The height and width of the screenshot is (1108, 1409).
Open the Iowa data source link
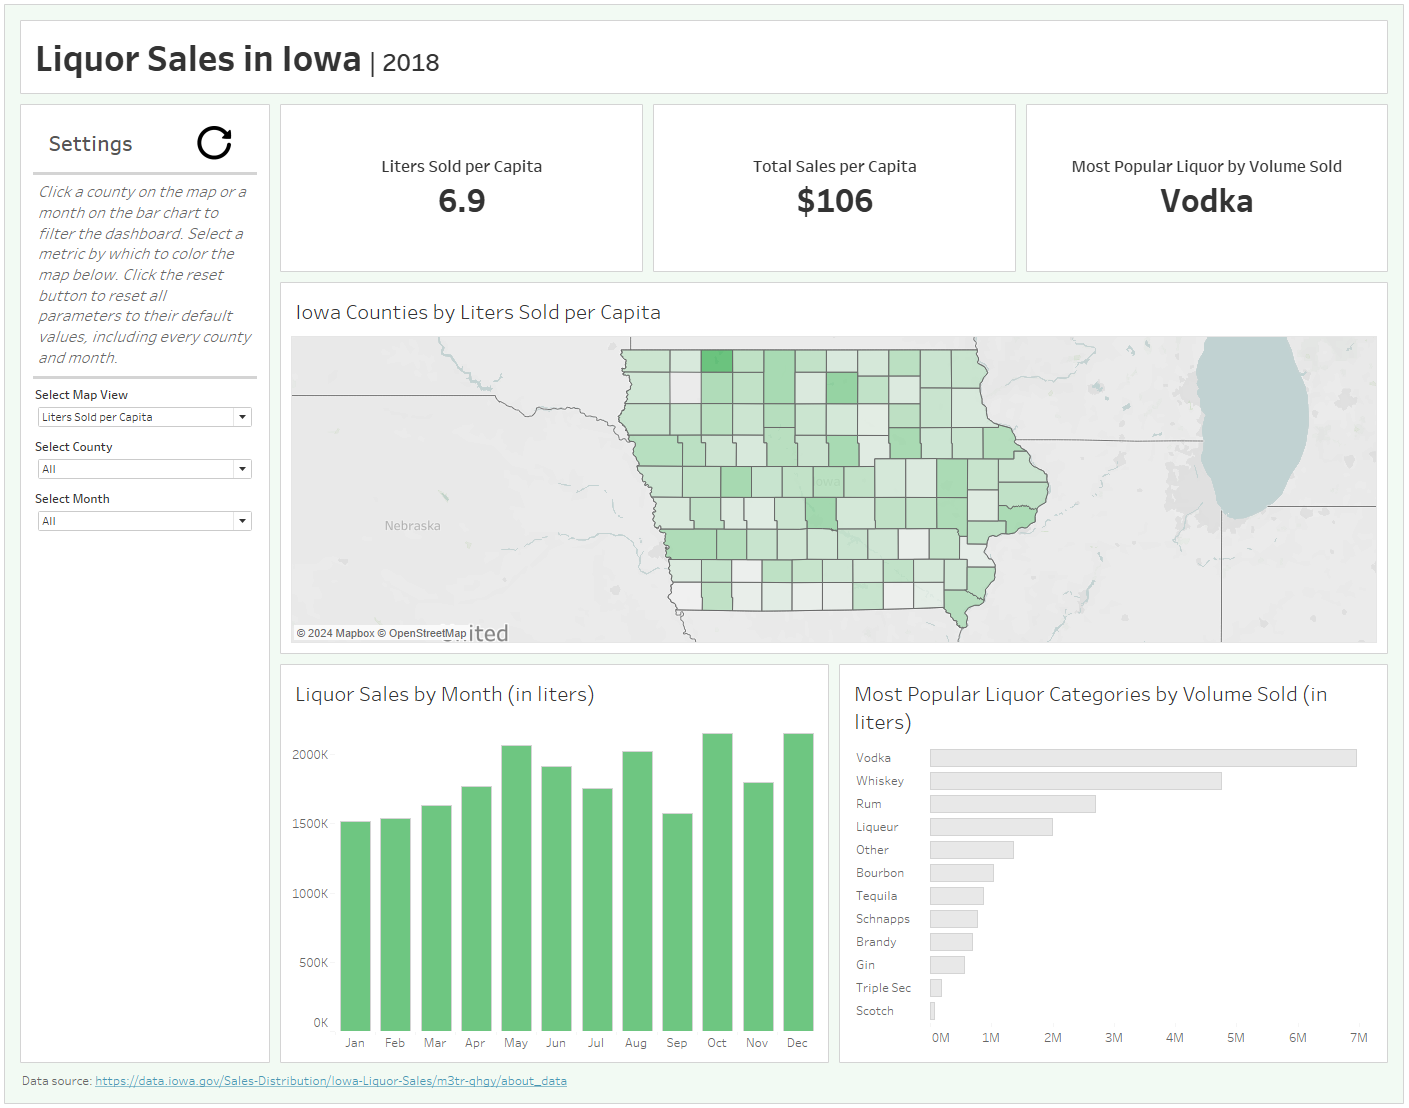(330, 1081)
